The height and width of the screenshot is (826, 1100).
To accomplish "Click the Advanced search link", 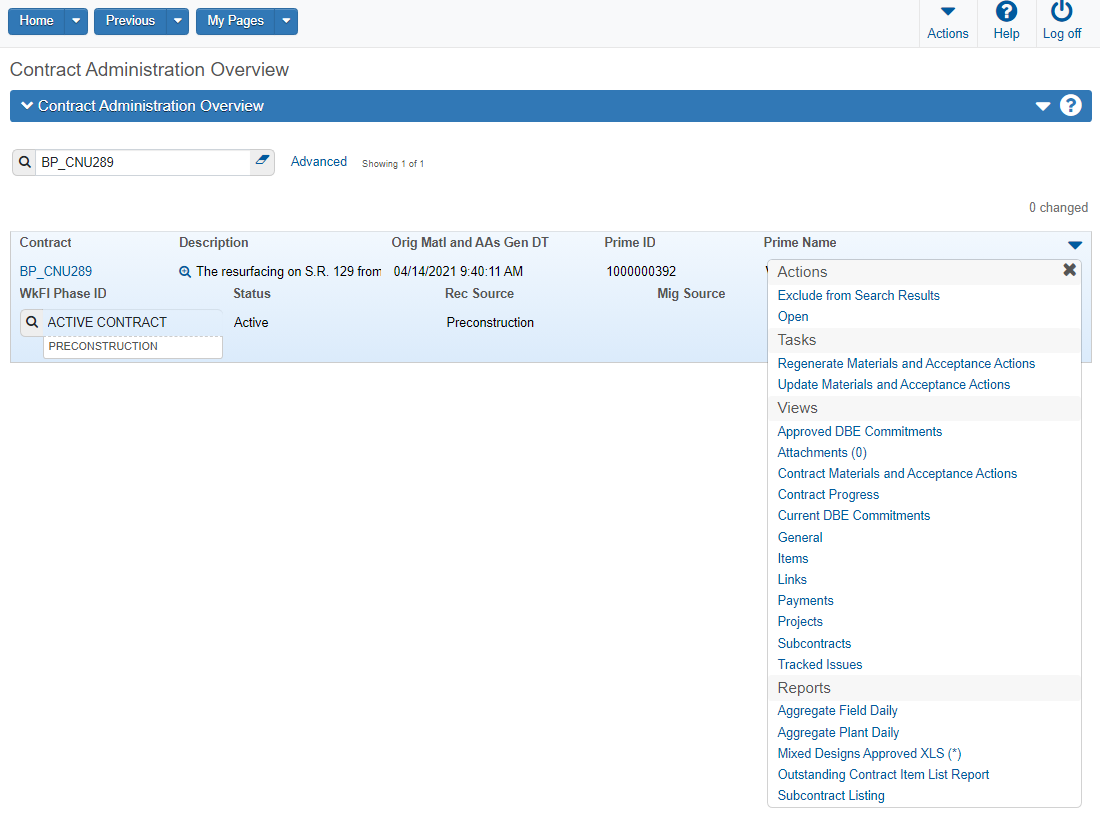I will (x=318, y=162).
